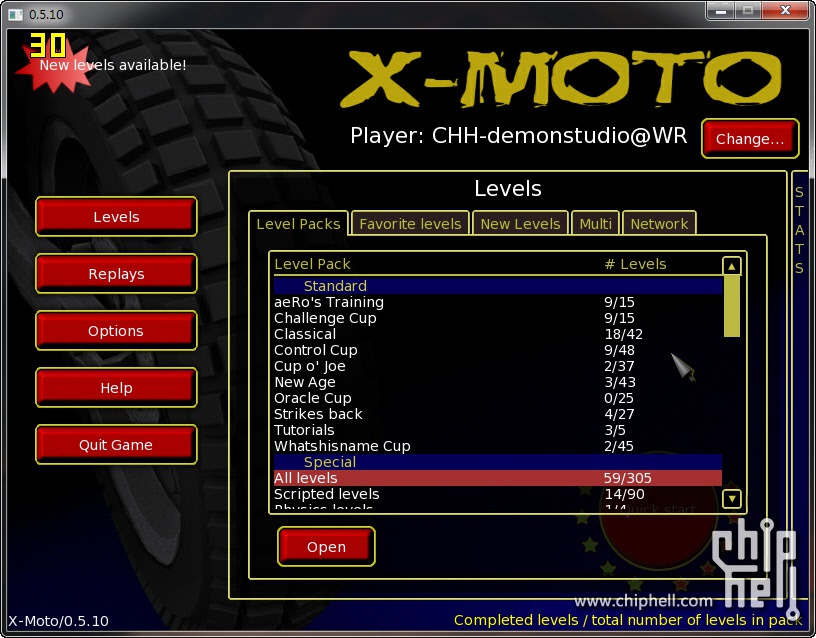Select the 'Oracle Cup' level pack

498,398
